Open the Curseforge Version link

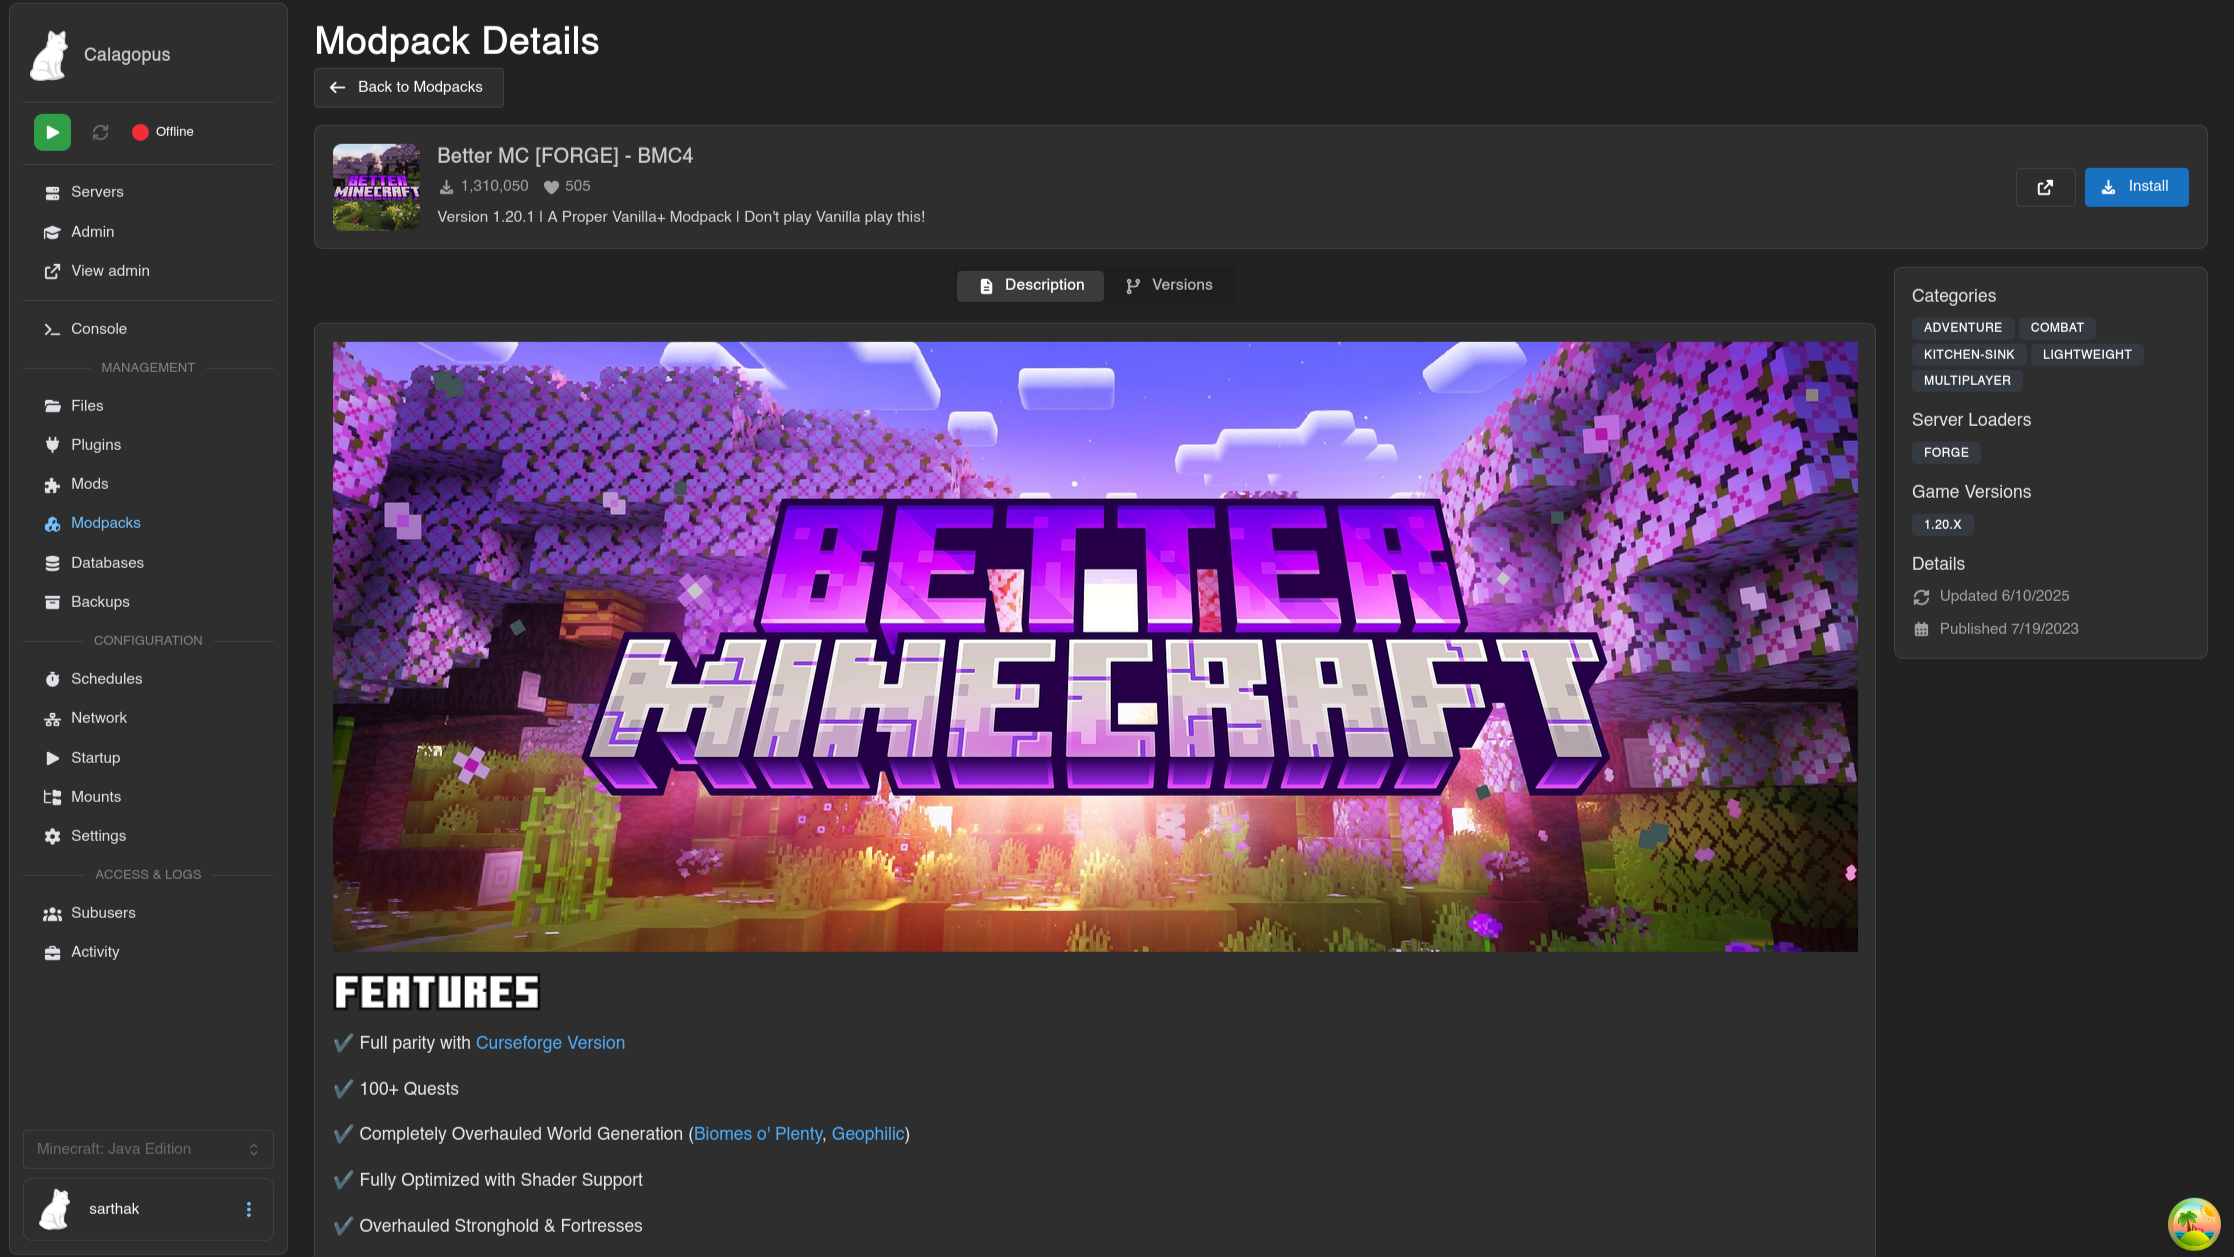[x=550, y=1043]
